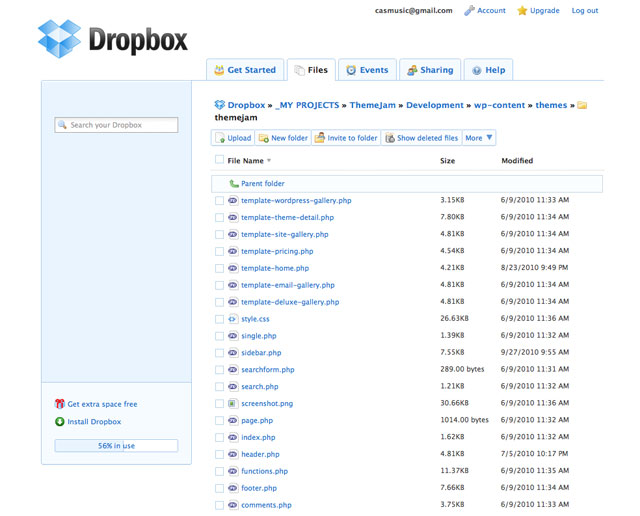Click the php icon for template-pricing.php

(233, 251)
